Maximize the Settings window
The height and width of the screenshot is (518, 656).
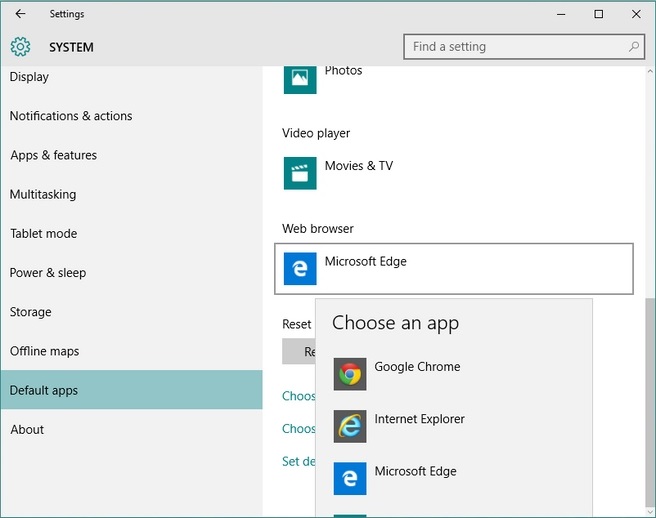point(599,14)
